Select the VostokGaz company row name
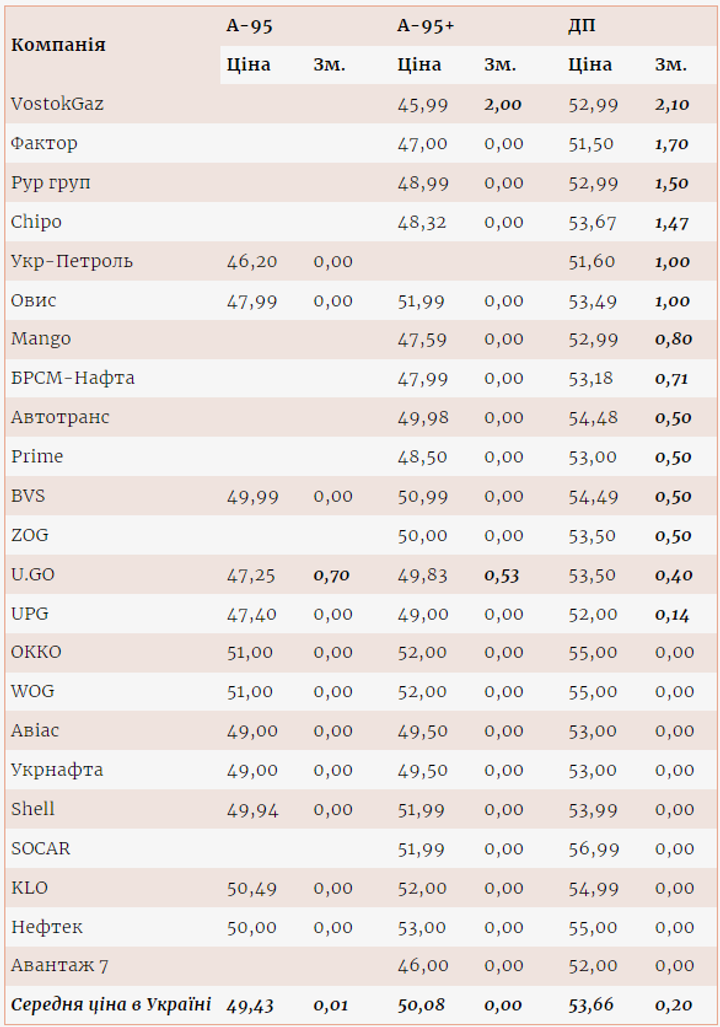This screenshot has width=720, height=1027. click(x=57, y=104)
